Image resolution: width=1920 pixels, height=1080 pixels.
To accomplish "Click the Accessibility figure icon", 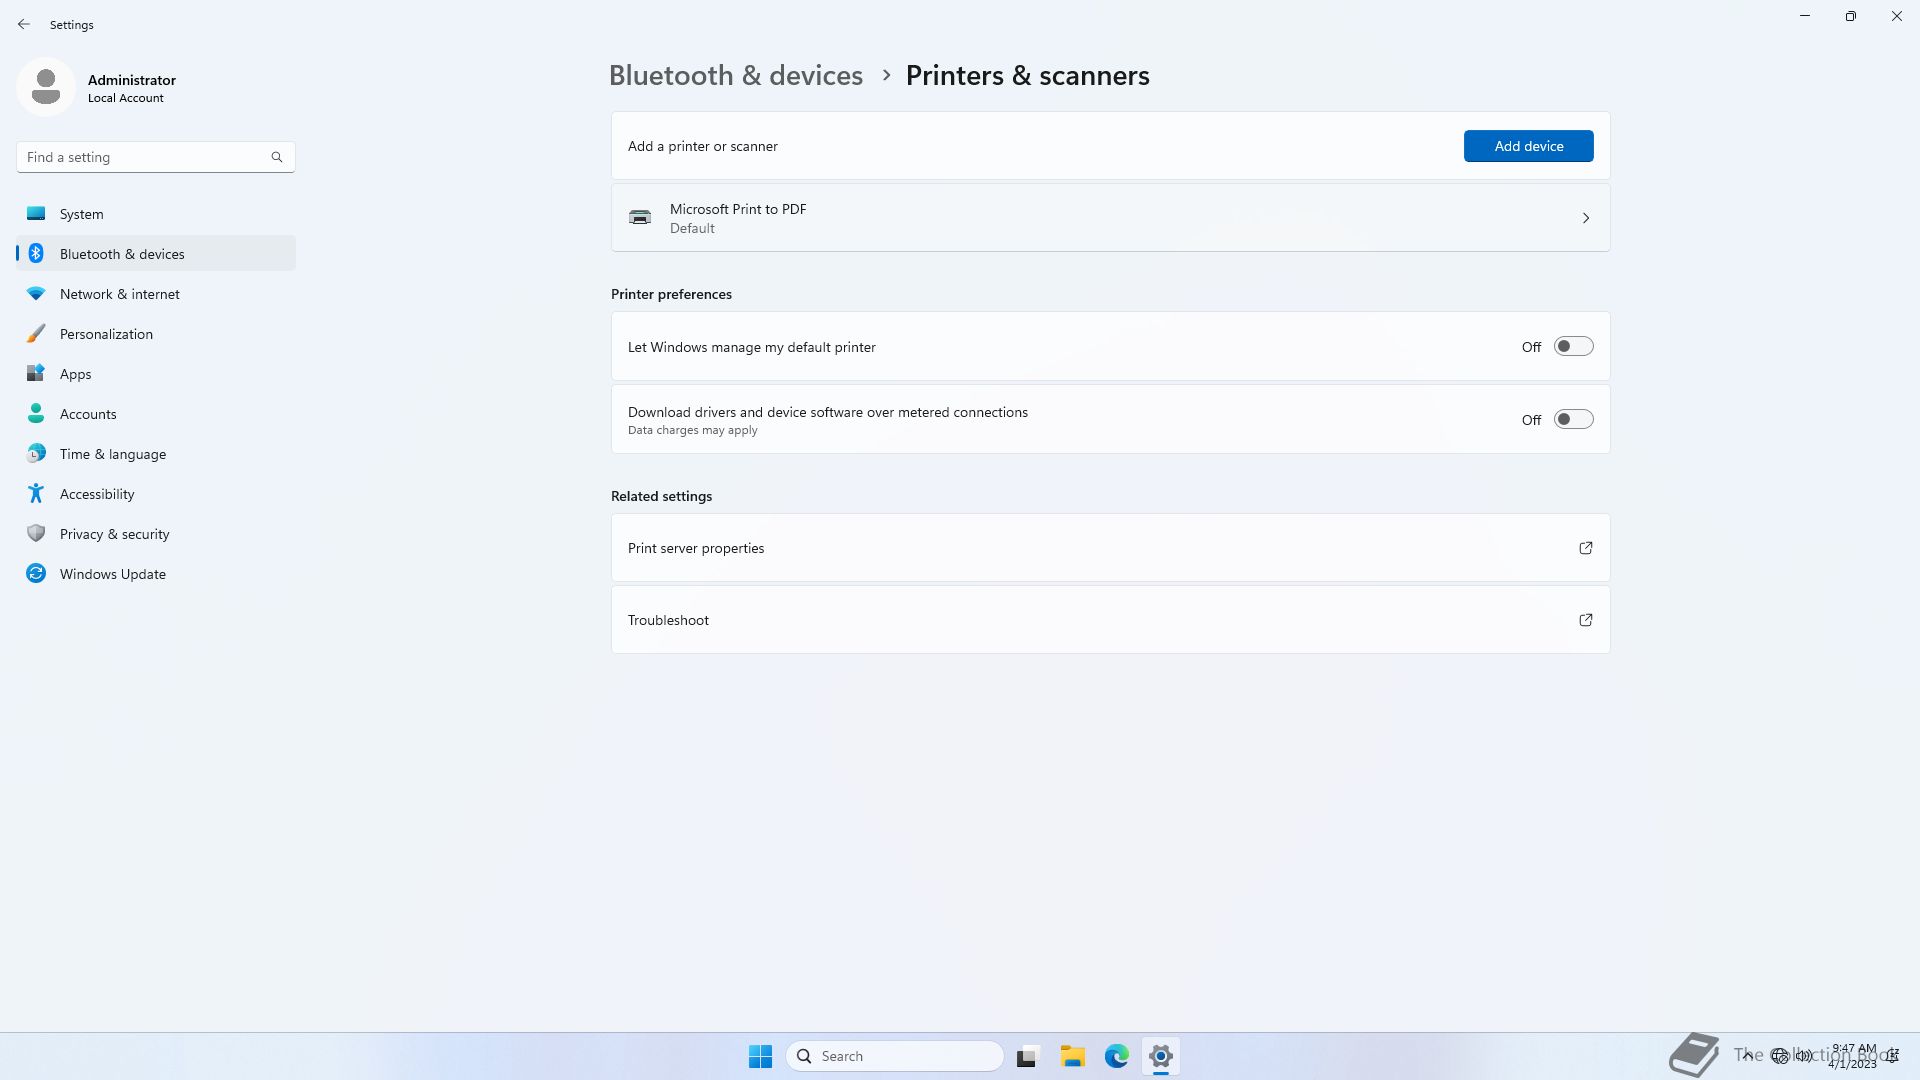I will 36,493.
